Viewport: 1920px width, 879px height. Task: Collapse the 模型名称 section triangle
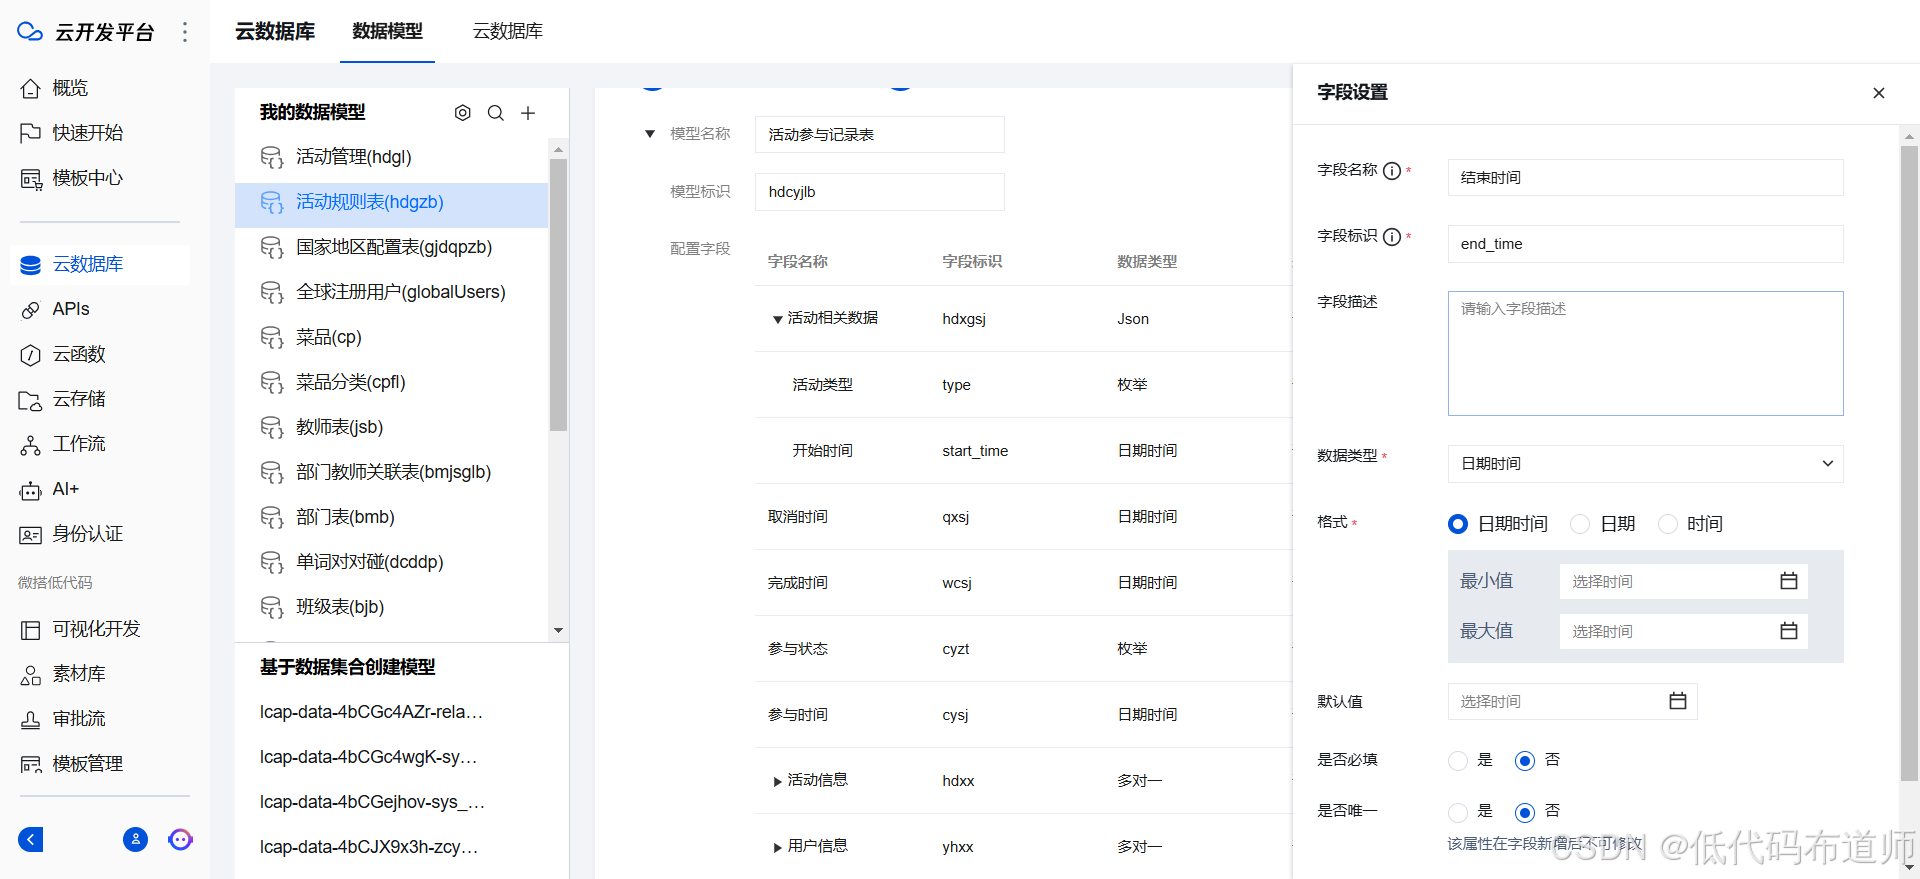click(x=650, y=134)
